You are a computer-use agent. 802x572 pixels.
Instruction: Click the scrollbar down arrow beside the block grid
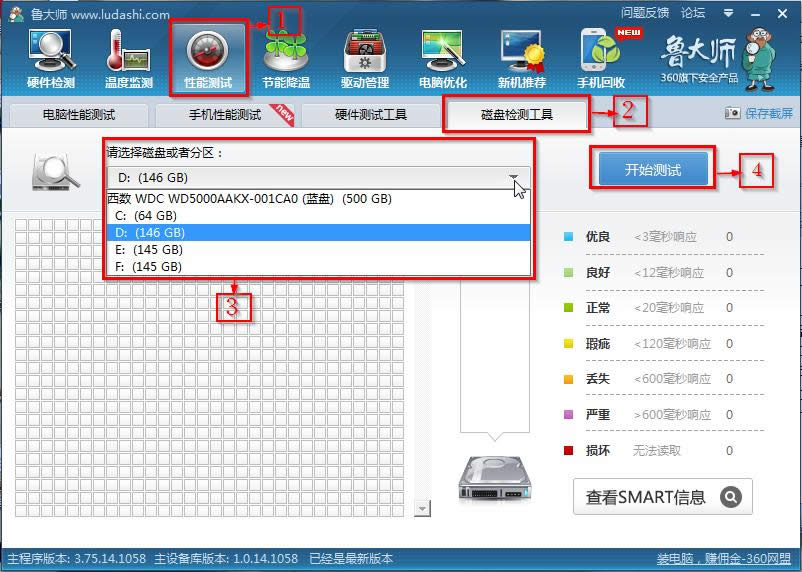click(422, 510)
